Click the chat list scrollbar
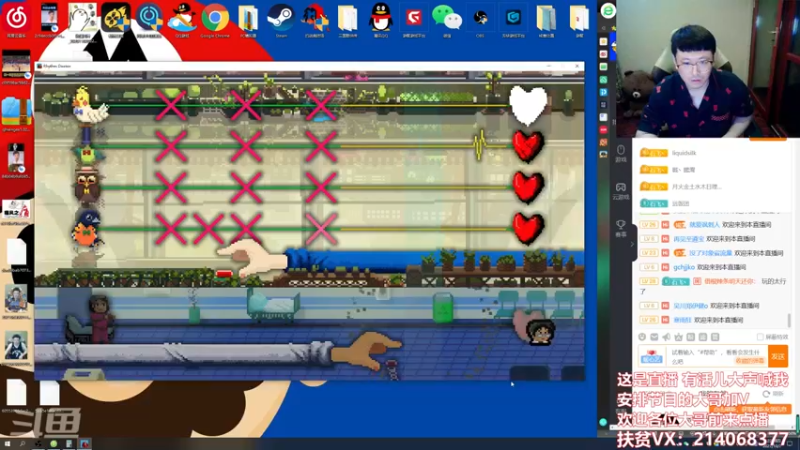The image size is (800, 450). (x=789, y=320)
